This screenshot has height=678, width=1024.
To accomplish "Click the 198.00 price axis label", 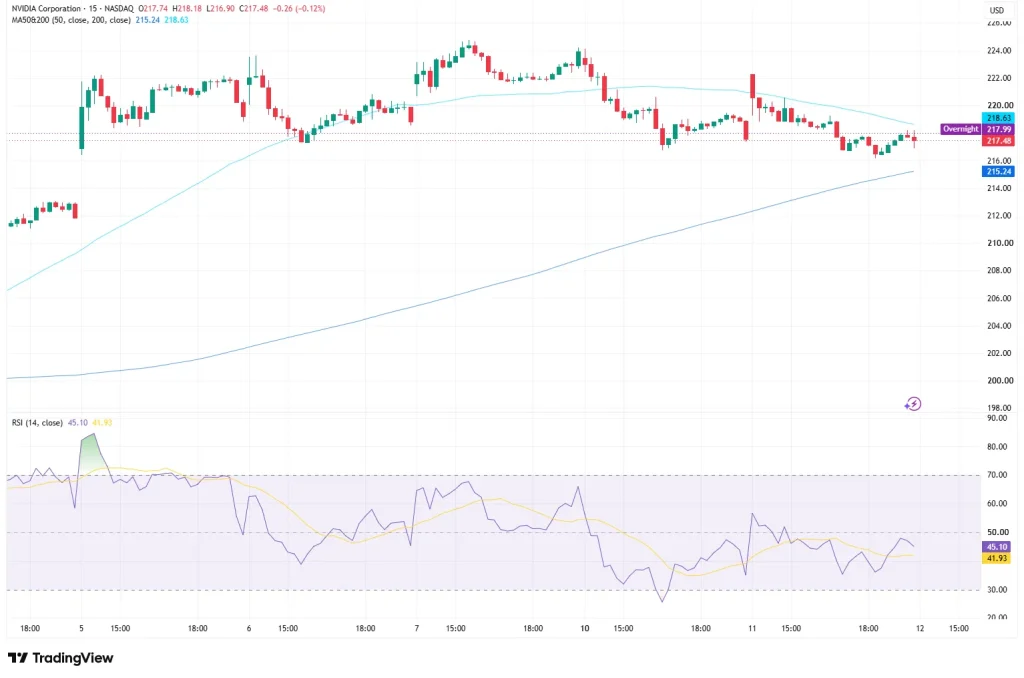I will coord(1000,408).
